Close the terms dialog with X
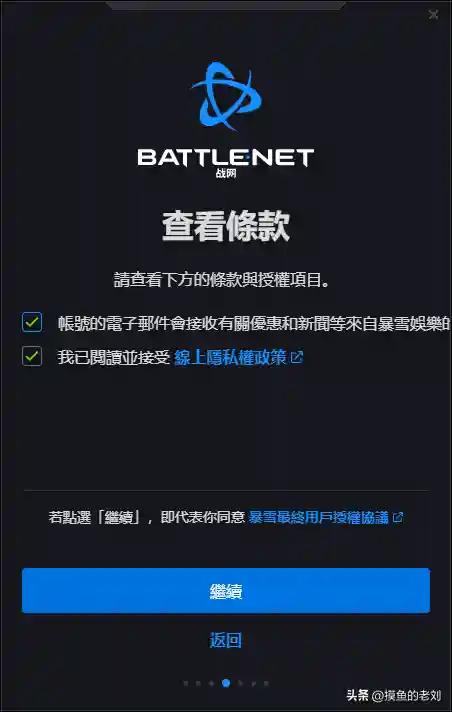Viewport: 452px width, 712px height. 433,15
